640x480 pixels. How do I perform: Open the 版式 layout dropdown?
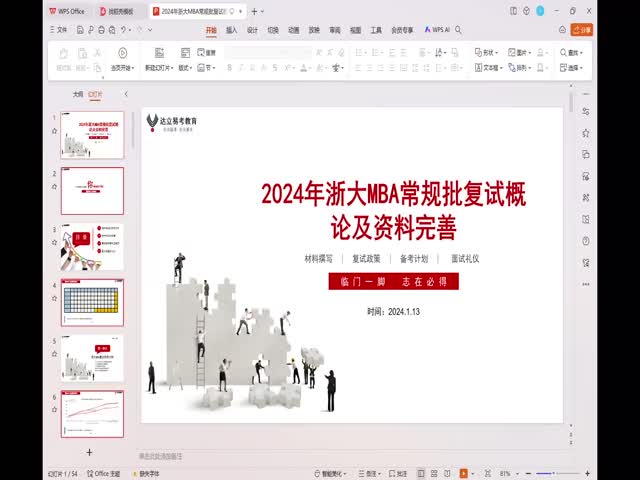[185, 68]
